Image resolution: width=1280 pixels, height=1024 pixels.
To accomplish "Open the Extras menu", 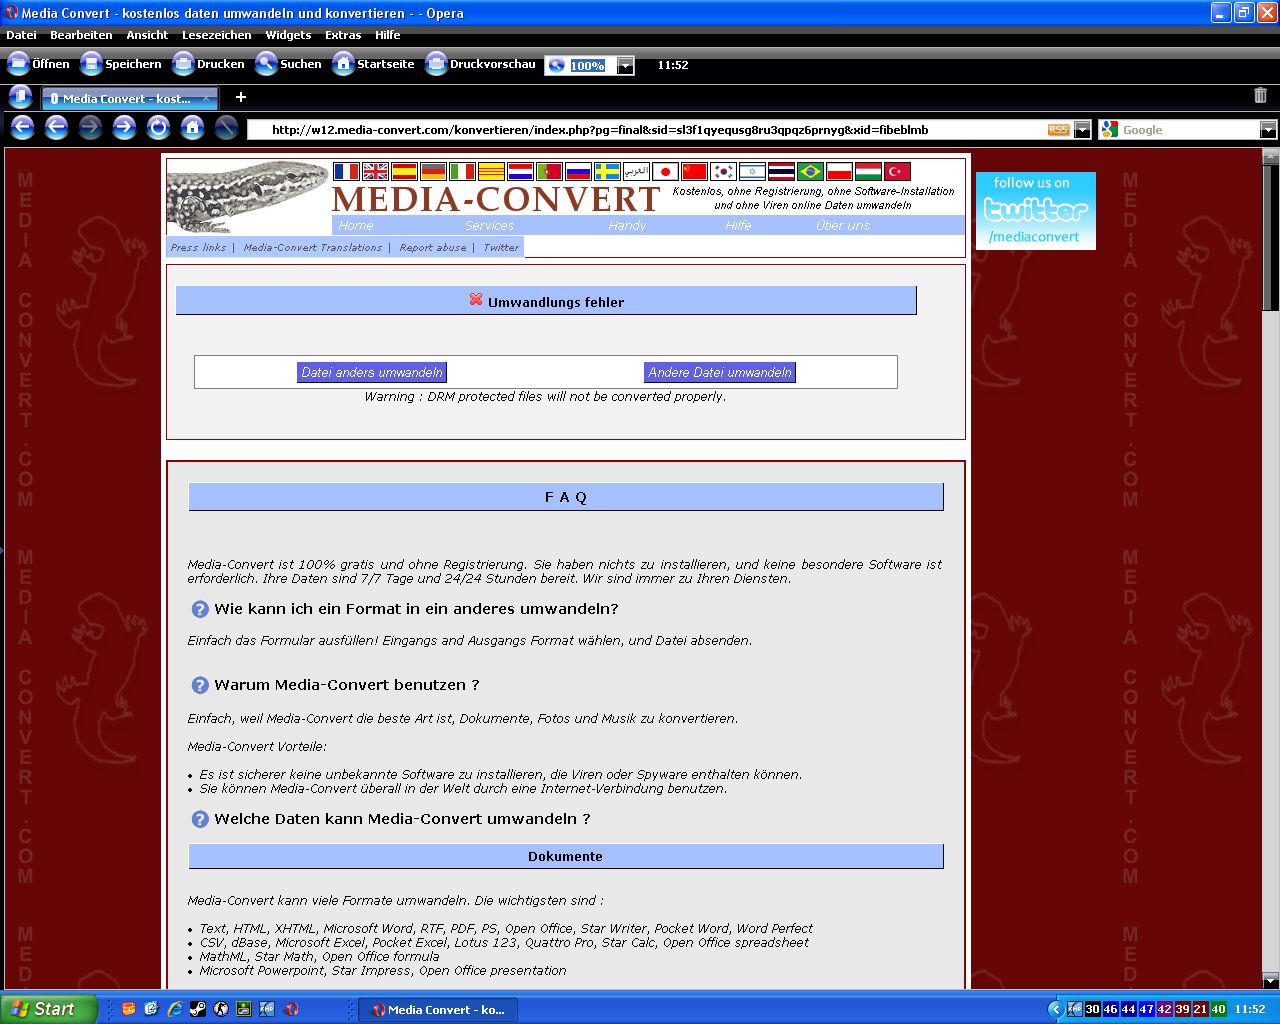I will (343, 35).
